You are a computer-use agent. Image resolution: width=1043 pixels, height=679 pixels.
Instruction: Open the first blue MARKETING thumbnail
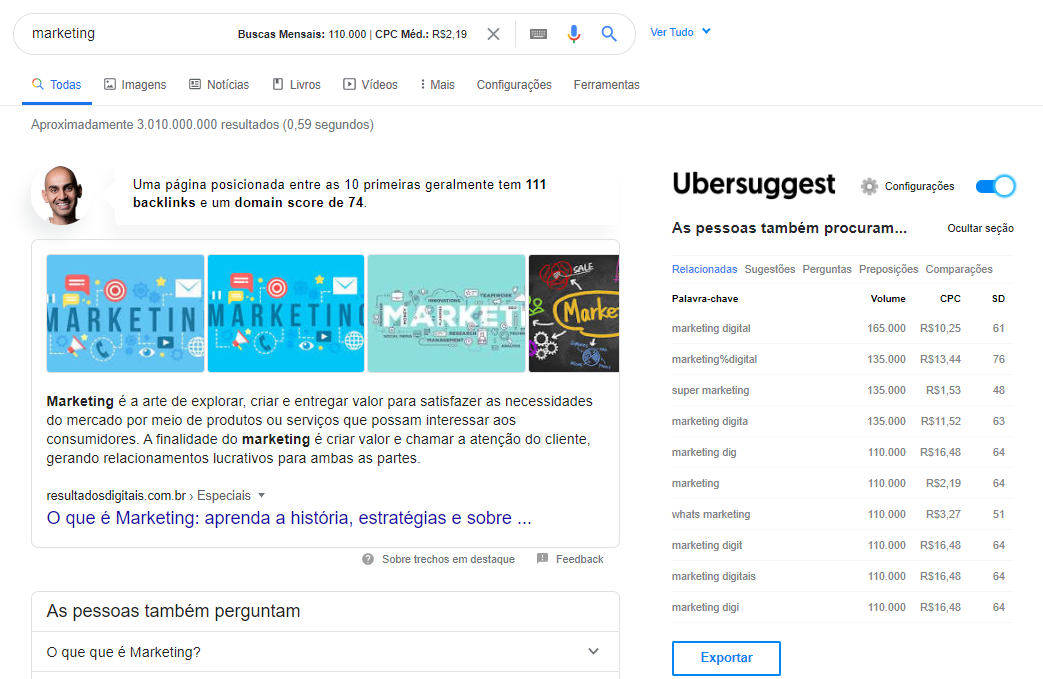click(x=125, y=313)
